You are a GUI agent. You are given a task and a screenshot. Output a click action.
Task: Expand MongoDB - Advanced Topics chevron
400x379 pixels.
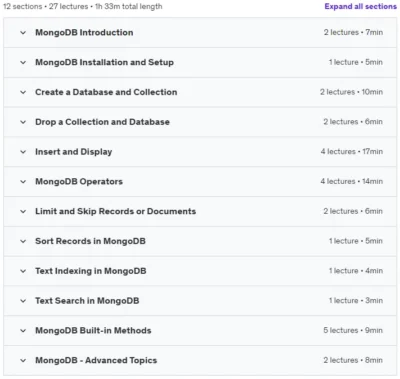[x=23, y=360]
